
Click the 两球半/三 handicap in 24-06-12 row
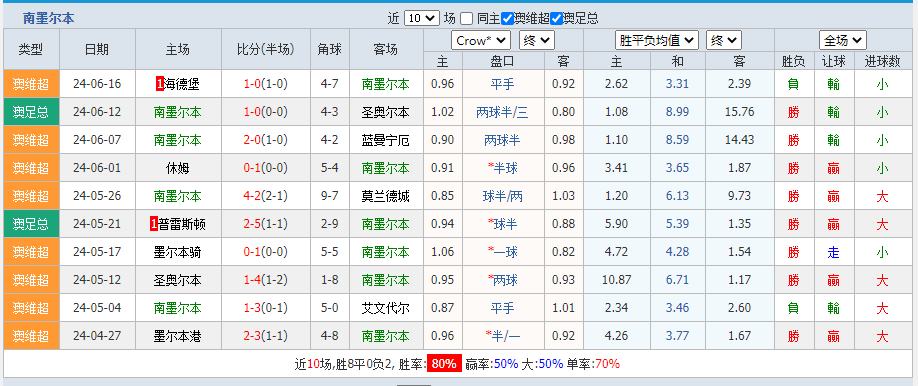pos(502,112)
